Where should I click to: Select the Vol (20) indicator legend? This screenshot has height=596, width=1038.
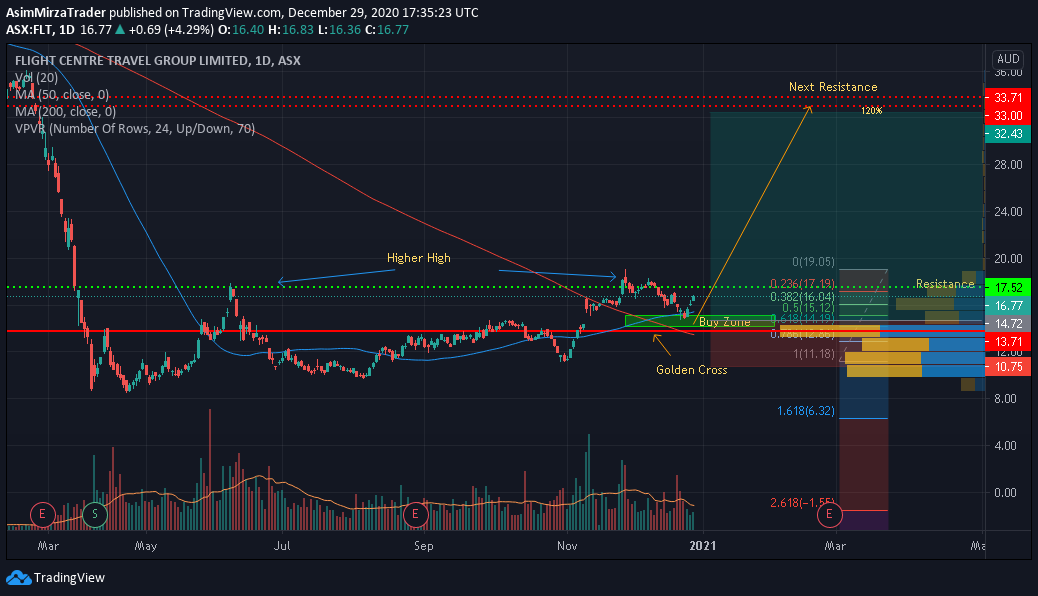(36, 77)
